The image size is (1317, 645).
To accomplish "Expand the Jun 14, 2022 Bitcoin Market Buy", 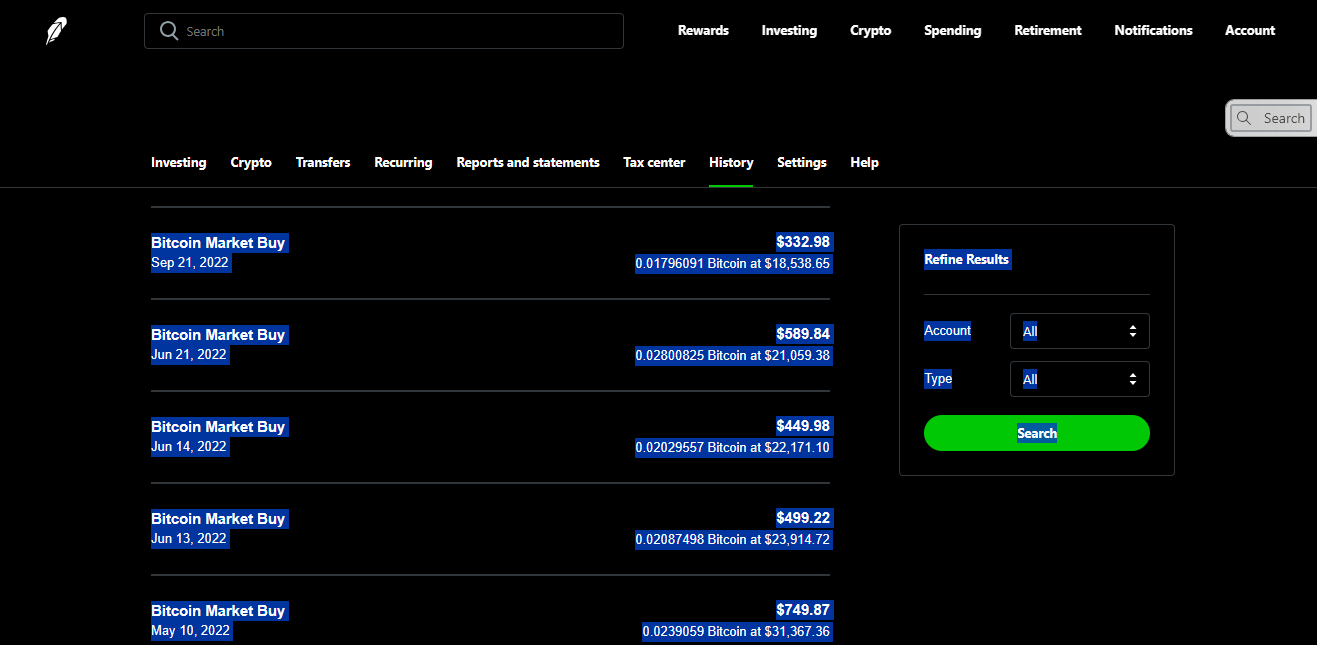I will pyautogui.click(x=490, y=437).
